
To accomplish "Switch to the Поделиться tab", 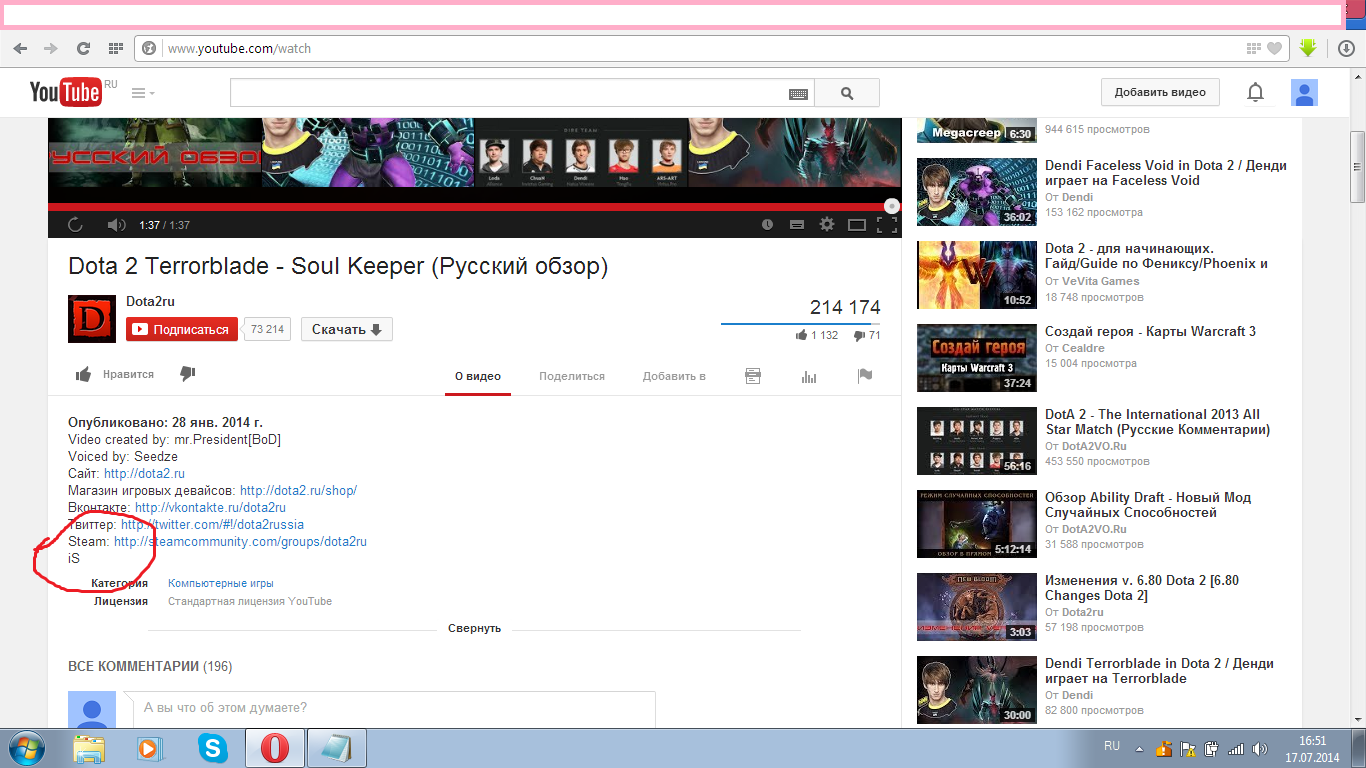I will 572,376.
